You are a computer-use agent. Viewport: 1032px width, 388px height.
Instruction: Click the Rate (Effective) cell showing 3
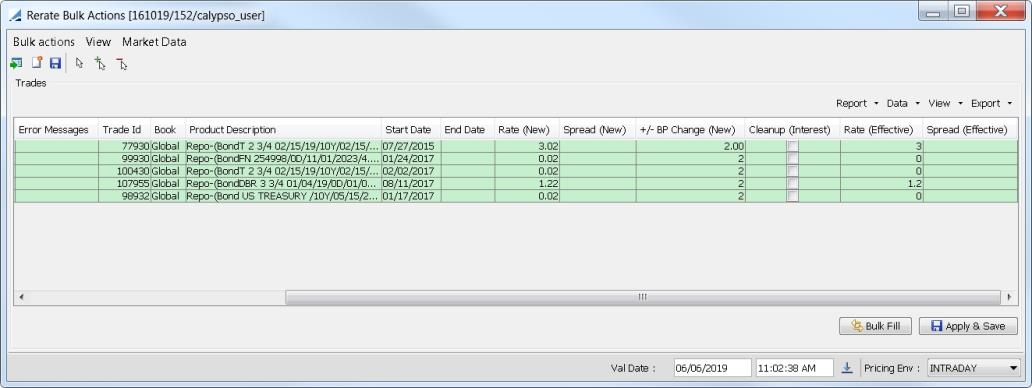pyautogui.click(x=881, y=147)
